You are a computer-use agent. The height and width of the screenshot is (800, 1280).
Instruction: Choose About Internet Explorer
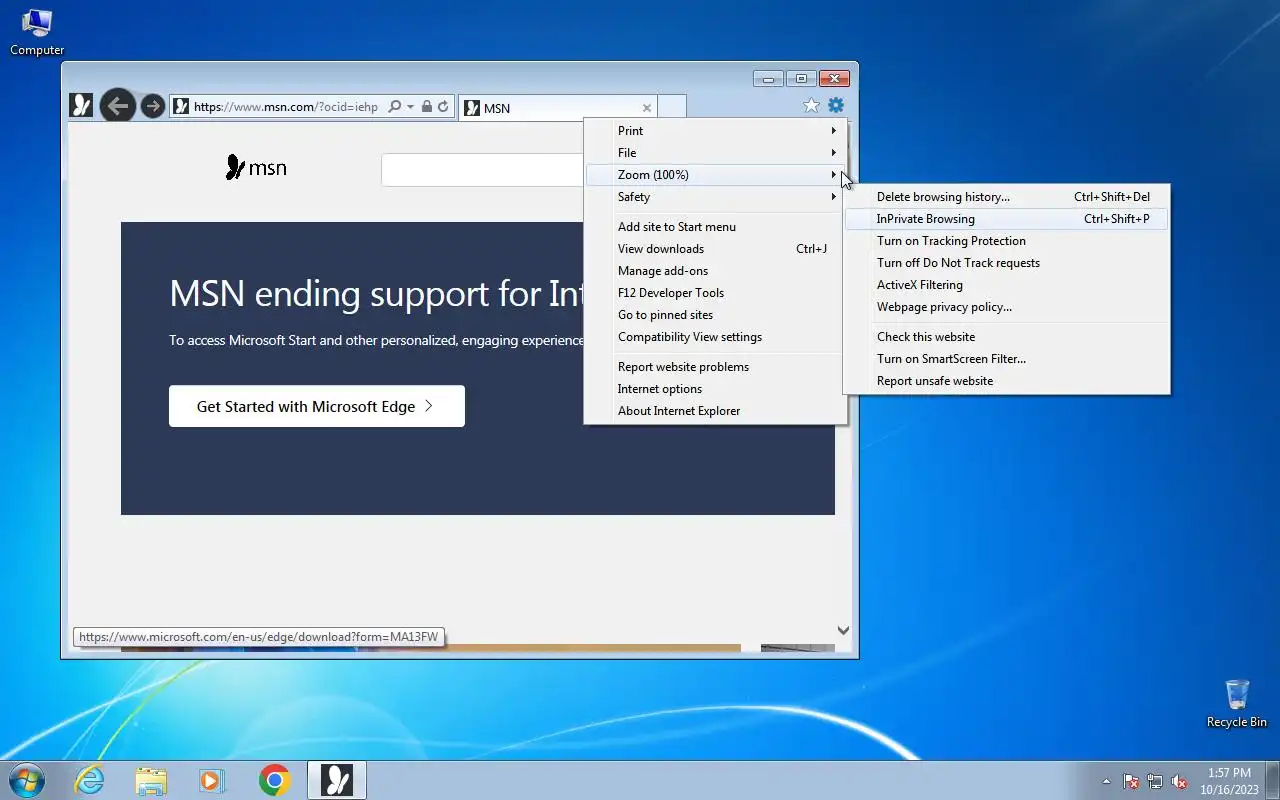716,411
